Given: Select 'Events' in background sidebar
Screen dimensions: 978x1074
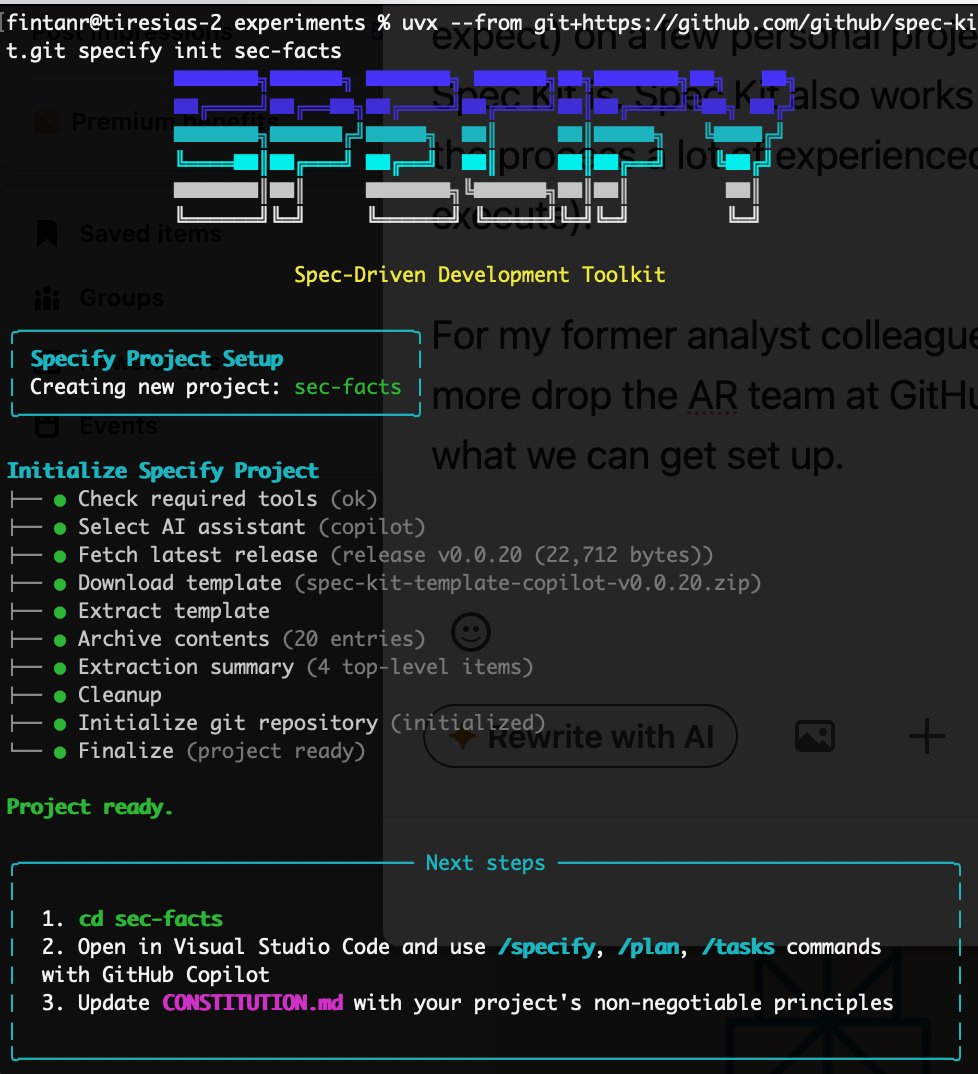Looking at the screenshot, I should click(x=118, y=426).
